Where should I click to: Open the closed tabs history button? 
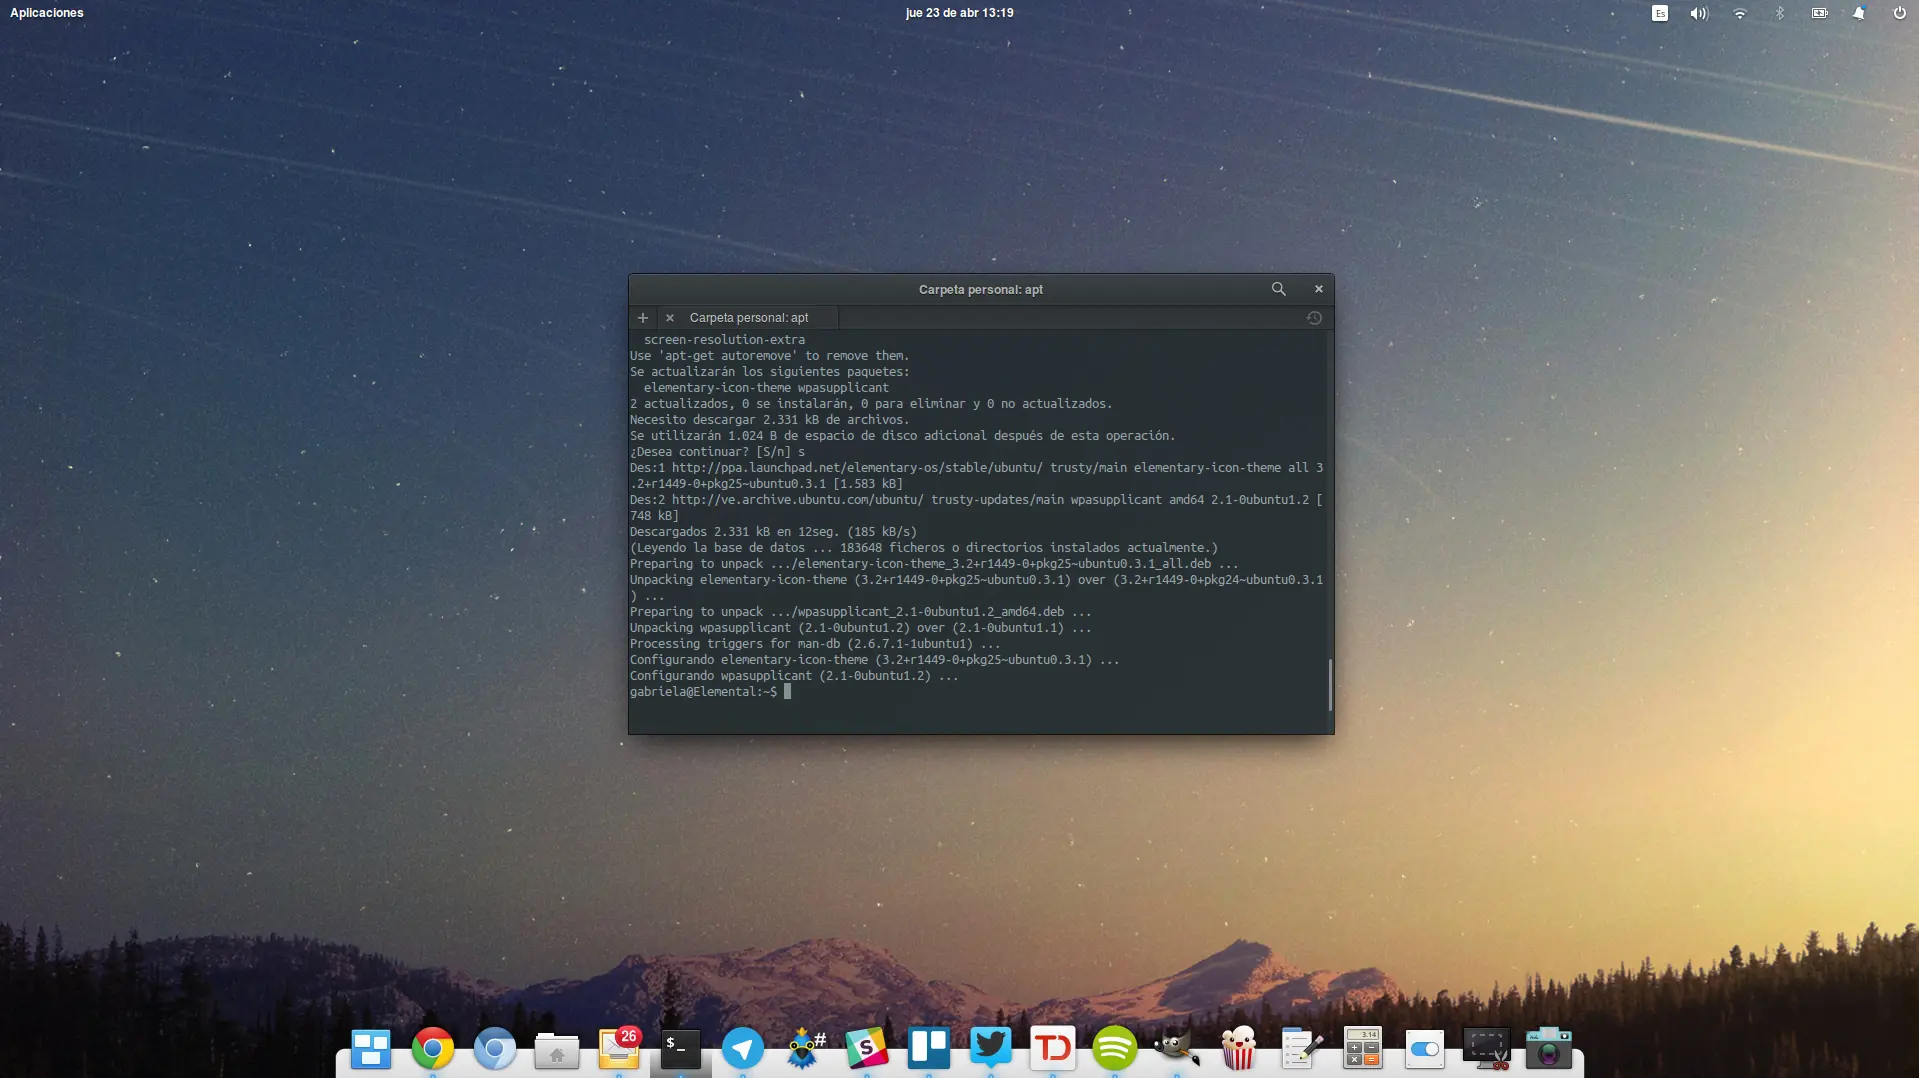1314,318
